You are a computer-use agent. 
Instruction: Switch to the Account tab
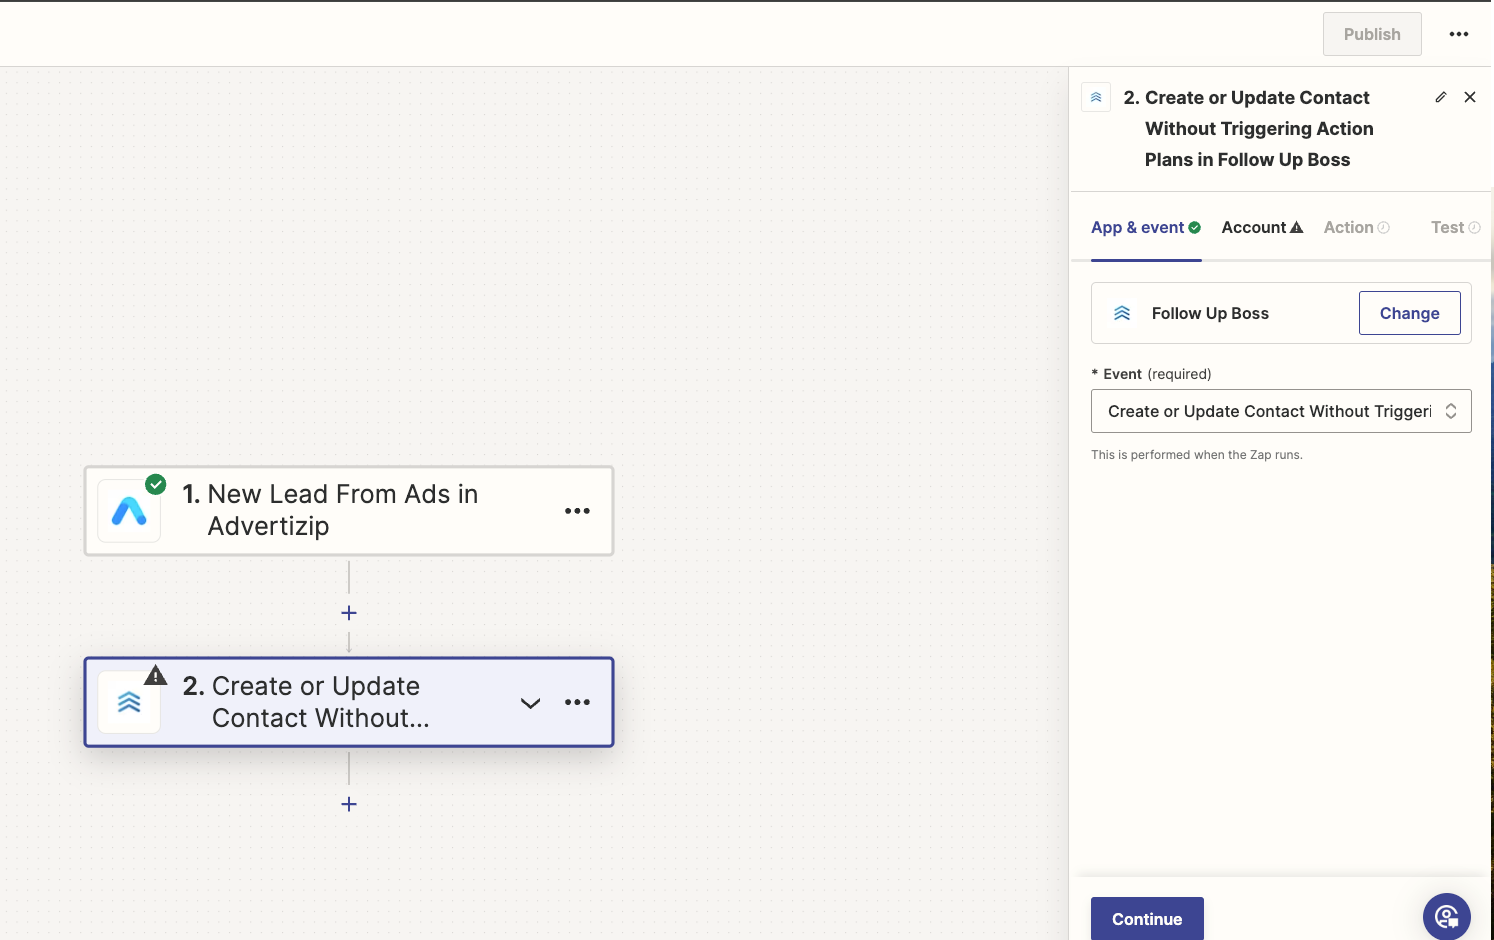1261,228
